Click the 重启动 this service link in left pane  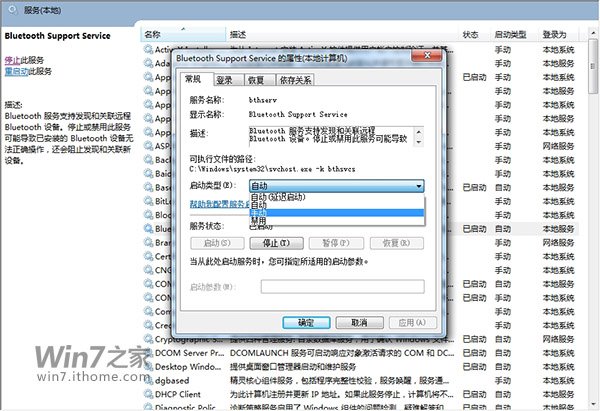[x=16, y=71]
